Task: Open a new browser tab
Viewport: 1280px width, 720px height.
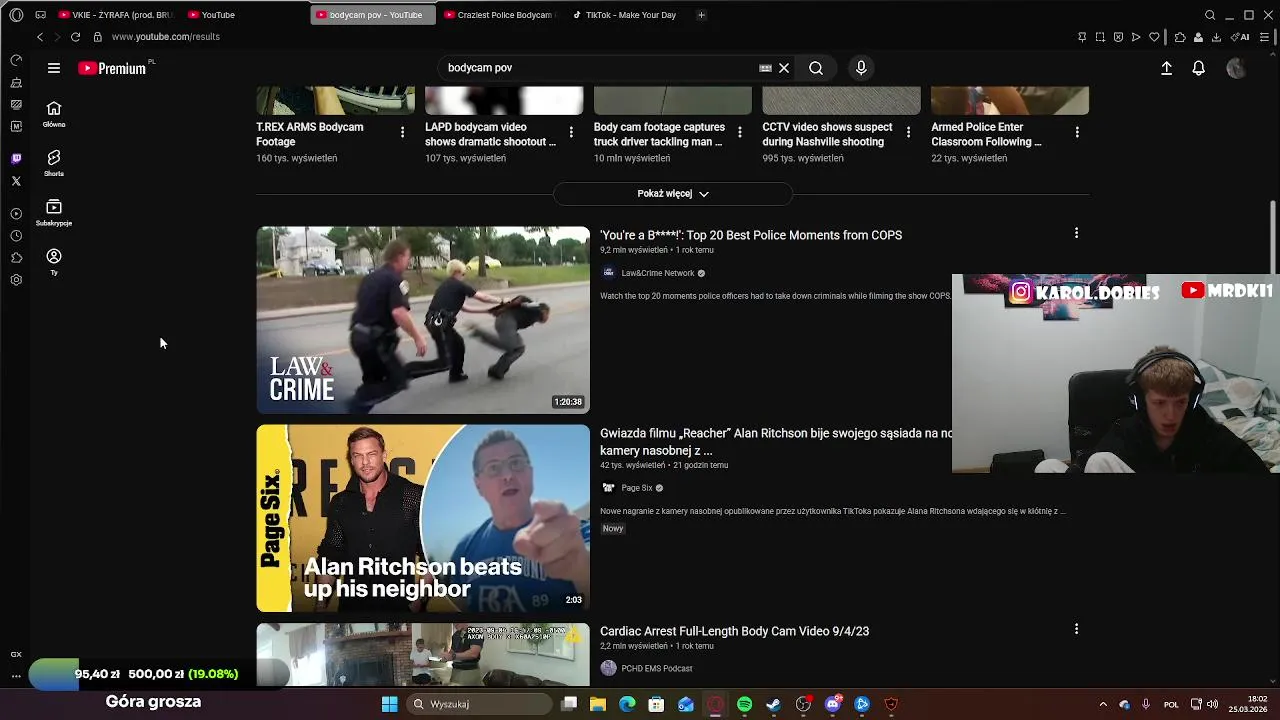Action: 701,15
